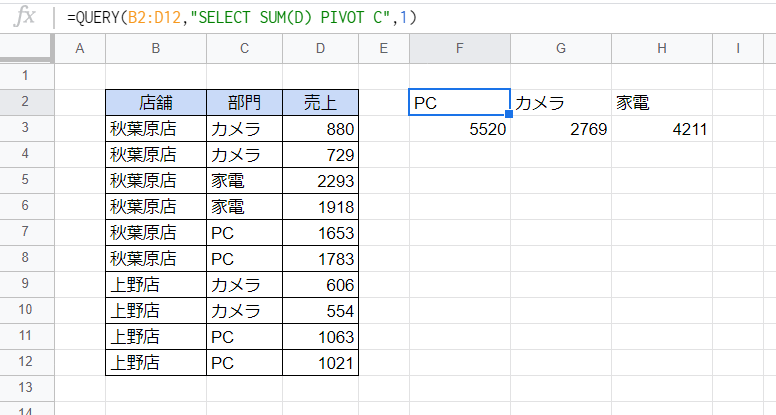
Task: Select column C header
Action: 244,48
